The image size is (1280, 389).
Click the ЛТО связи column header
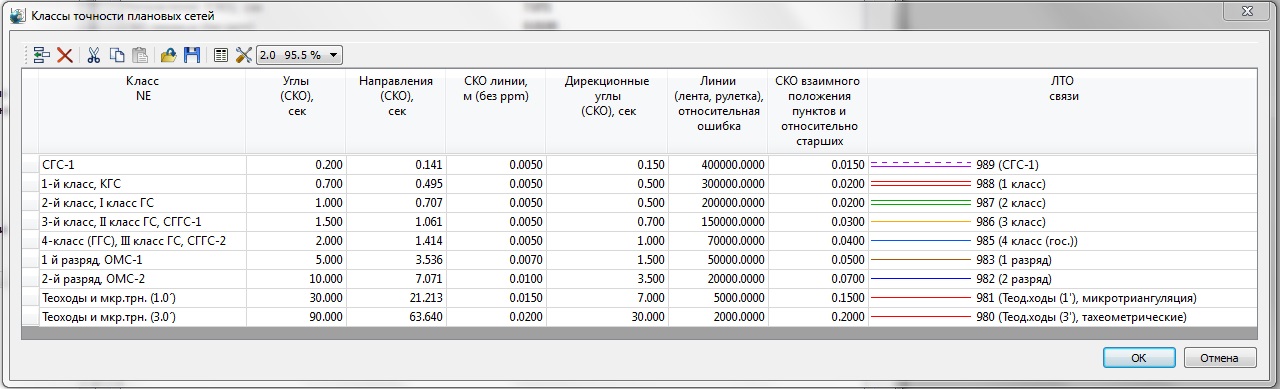pos(1063,89)
